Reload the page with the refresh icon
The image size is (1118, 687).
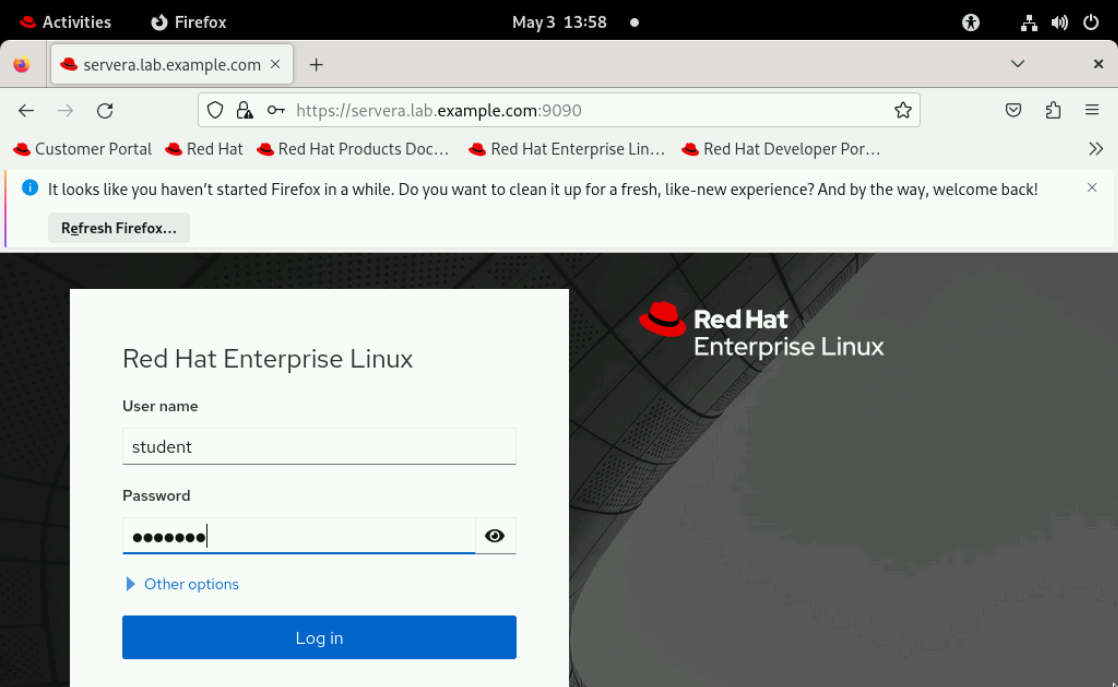[x=105, y=111]
